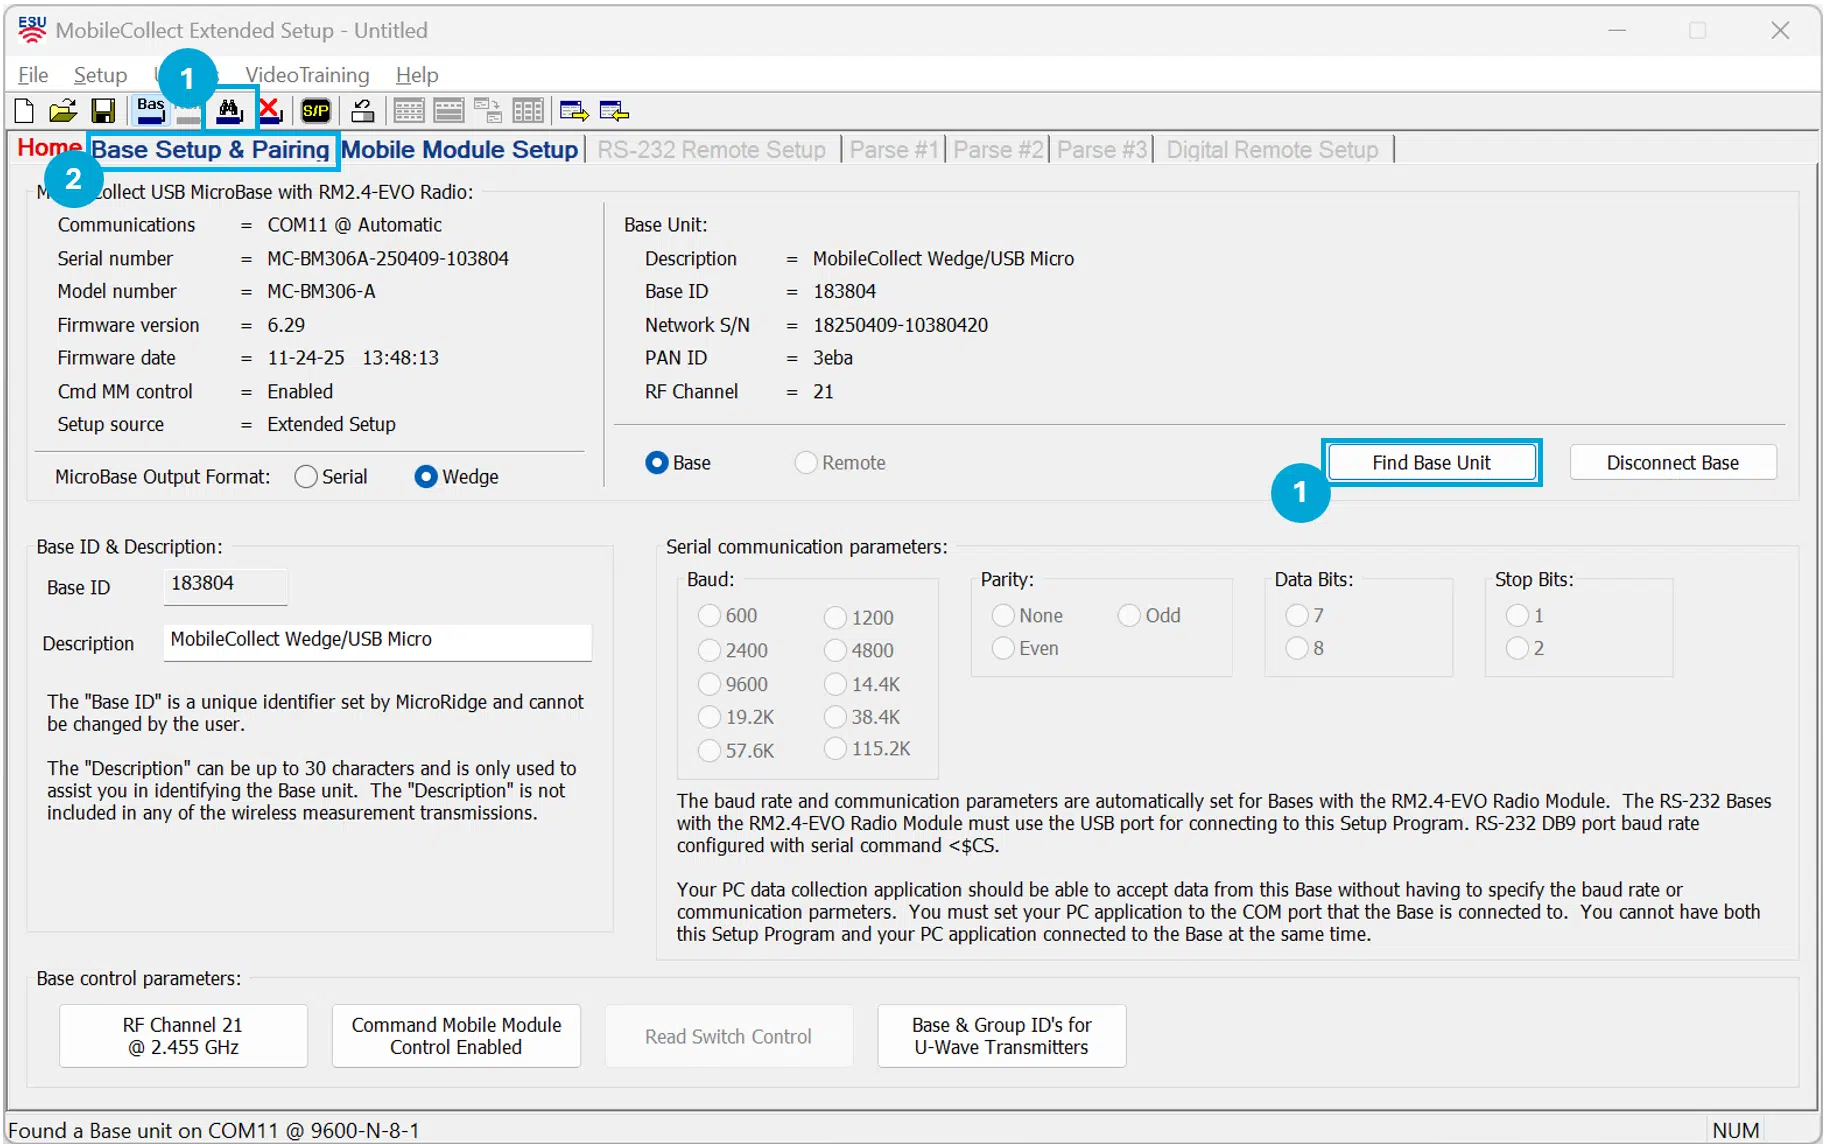The width and height of the screenshot is (1824, 1144).
Task: Open a setup file with the folder icon
Action: [x=63, y=111]
